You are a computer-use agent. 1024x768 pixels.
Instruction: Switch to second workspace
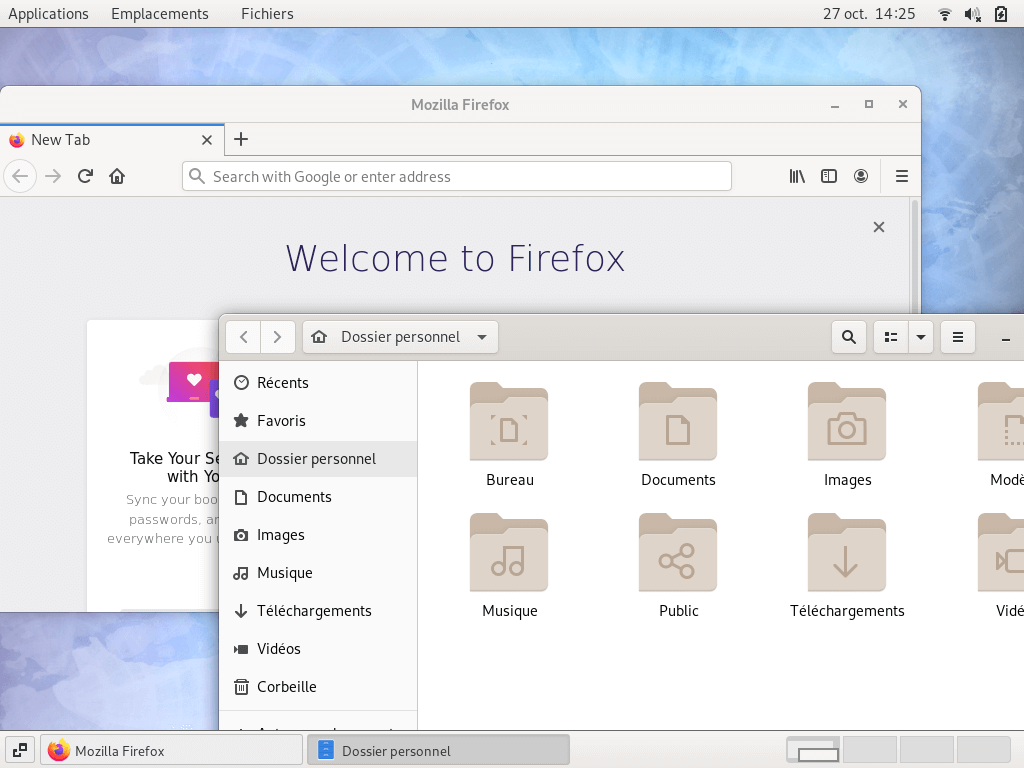[869, 750]
